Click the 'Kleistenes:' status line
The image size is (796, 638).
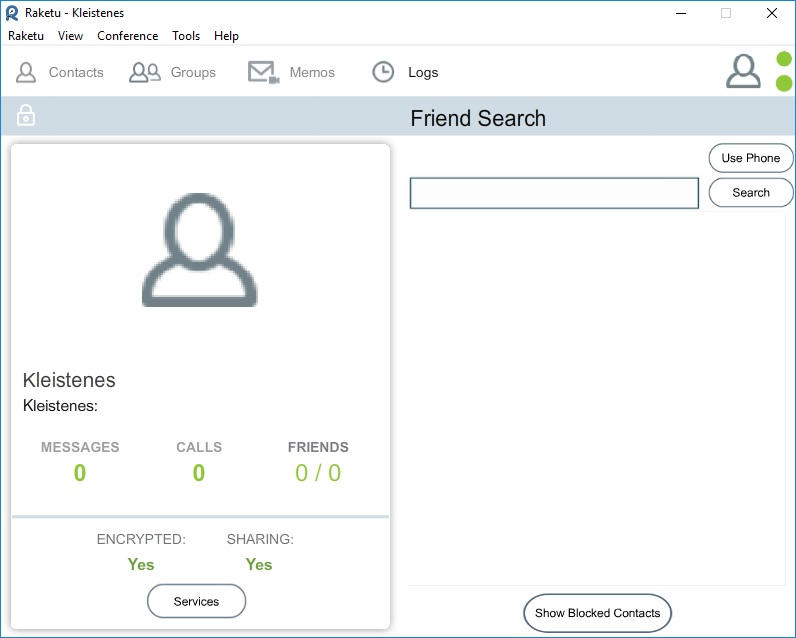pos(60,406)
